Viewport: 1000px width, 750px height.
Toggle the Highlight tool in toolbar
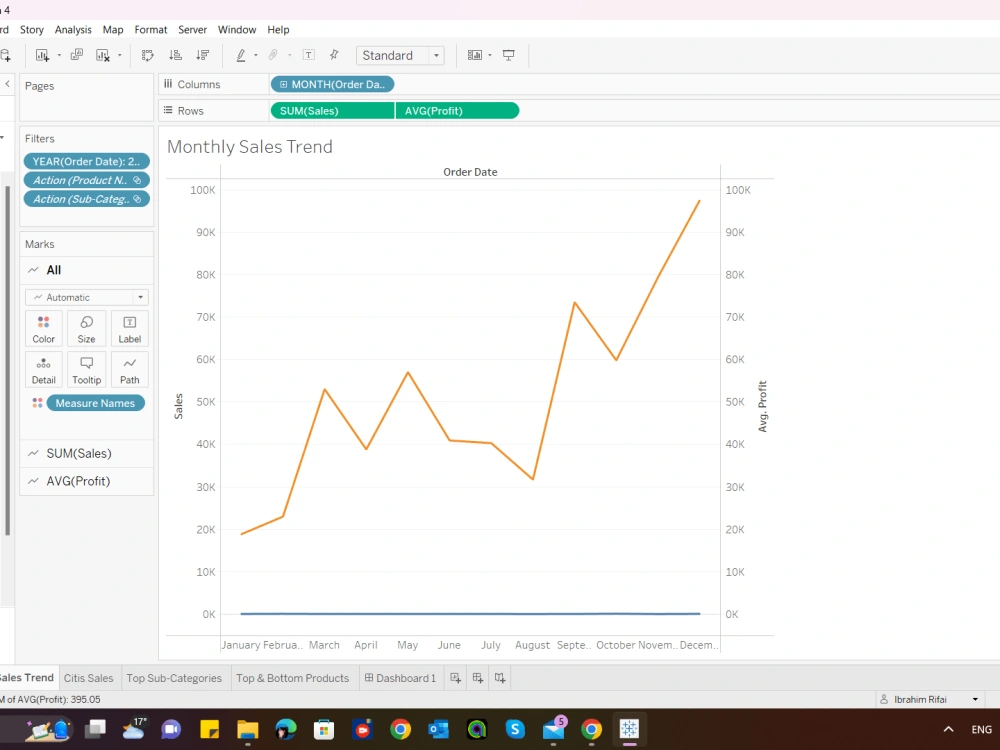click(241, 55)
